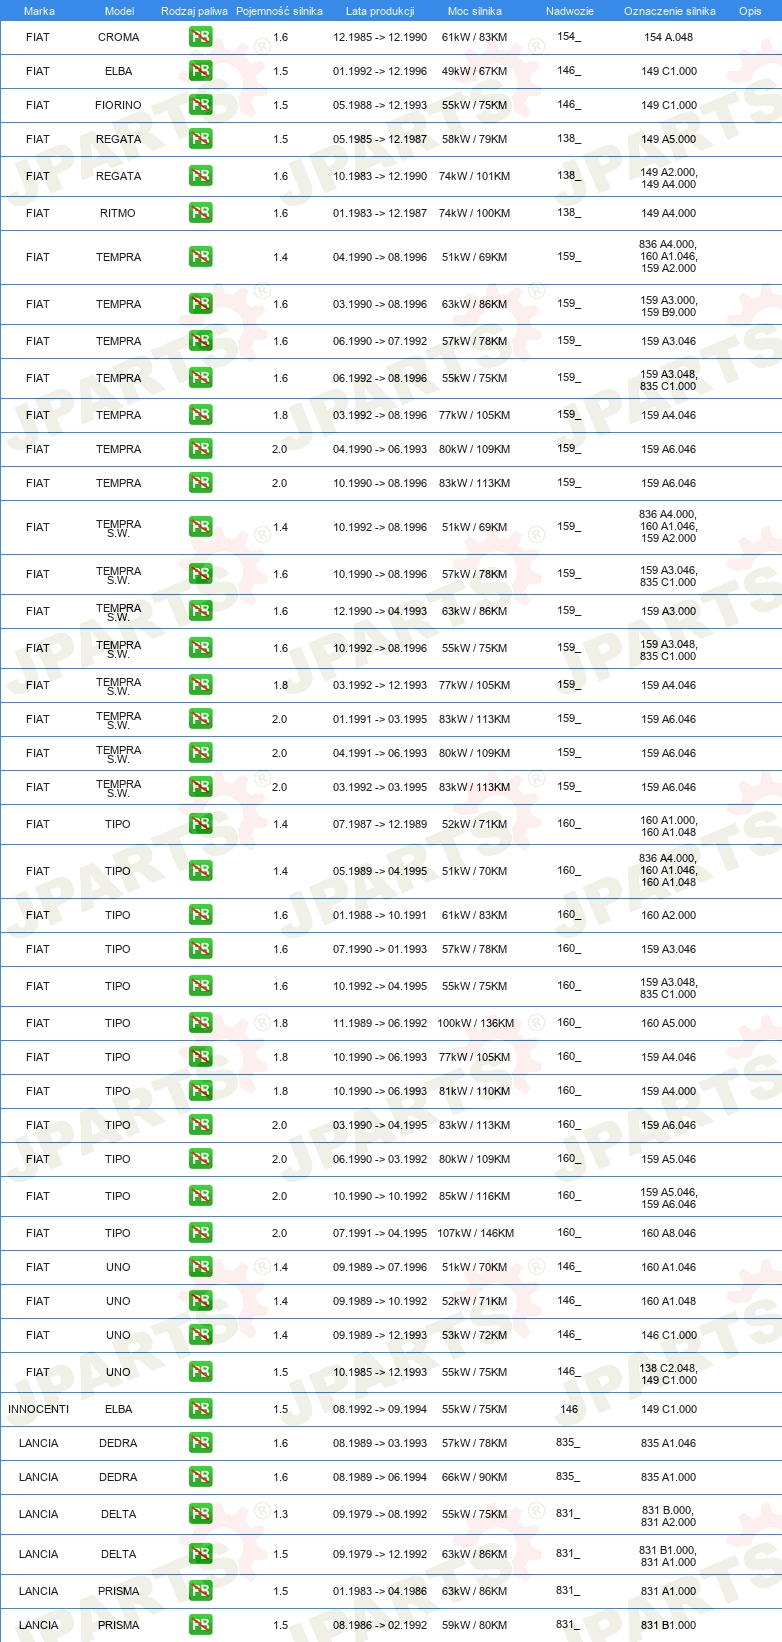Image resolution: width=782 pixels, height=1642 pixels.
Task: Select the Lata produkcji column header
Action: click(380, 11)
